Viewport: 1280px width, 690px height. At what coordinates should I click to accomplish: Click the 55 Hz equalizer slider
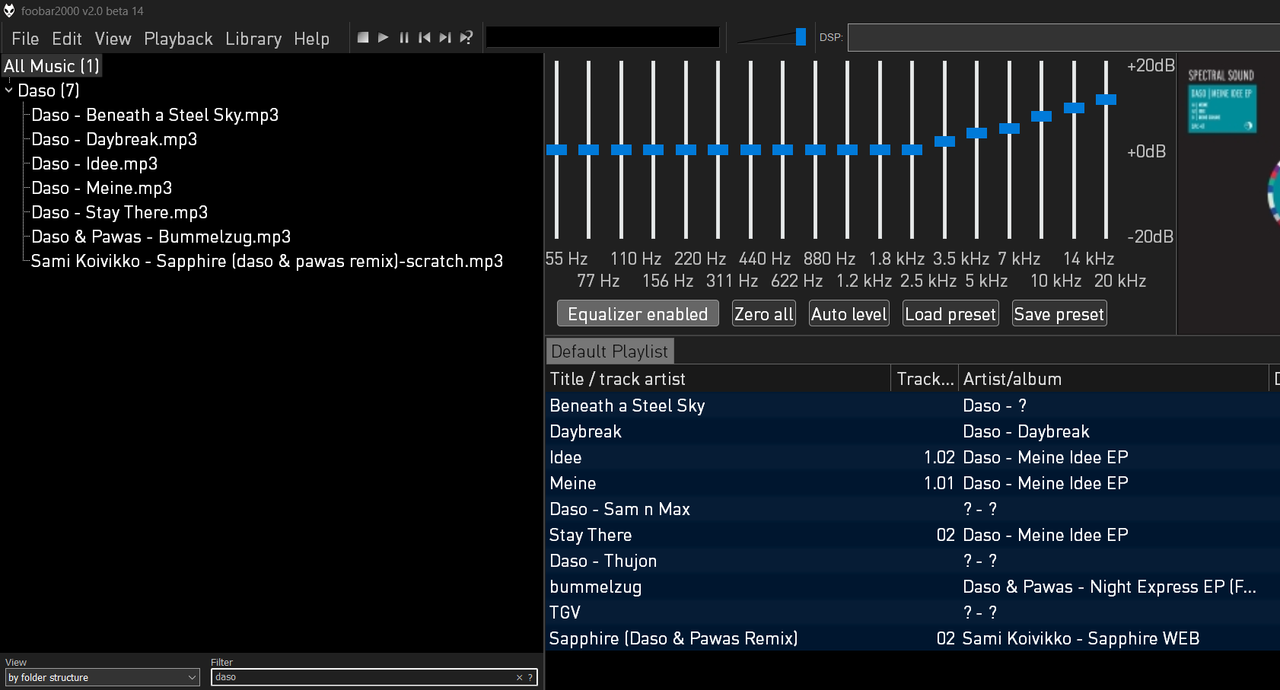point(556,150)
